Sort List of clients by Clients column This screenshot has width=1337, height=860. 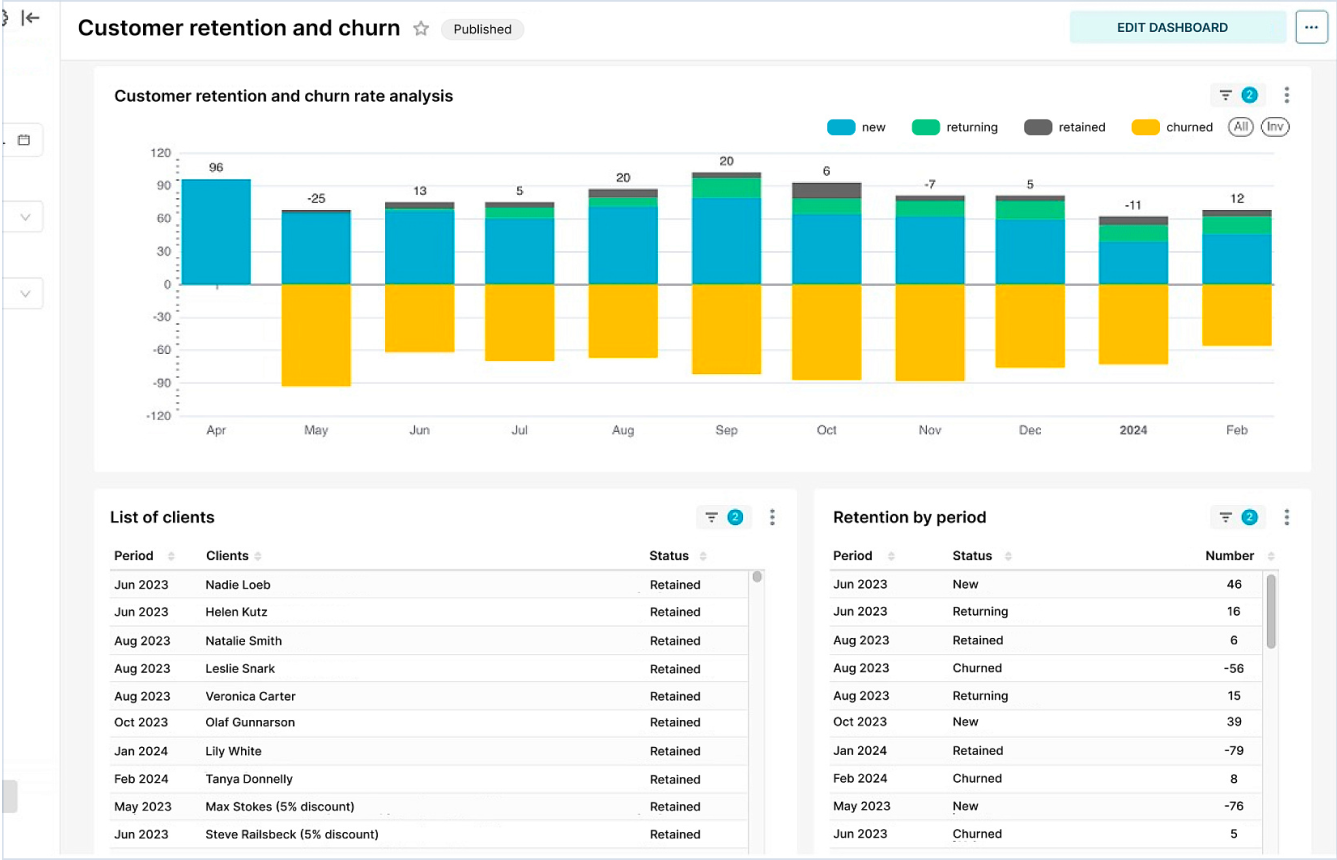pyautogui.click(x=258, y=556)
